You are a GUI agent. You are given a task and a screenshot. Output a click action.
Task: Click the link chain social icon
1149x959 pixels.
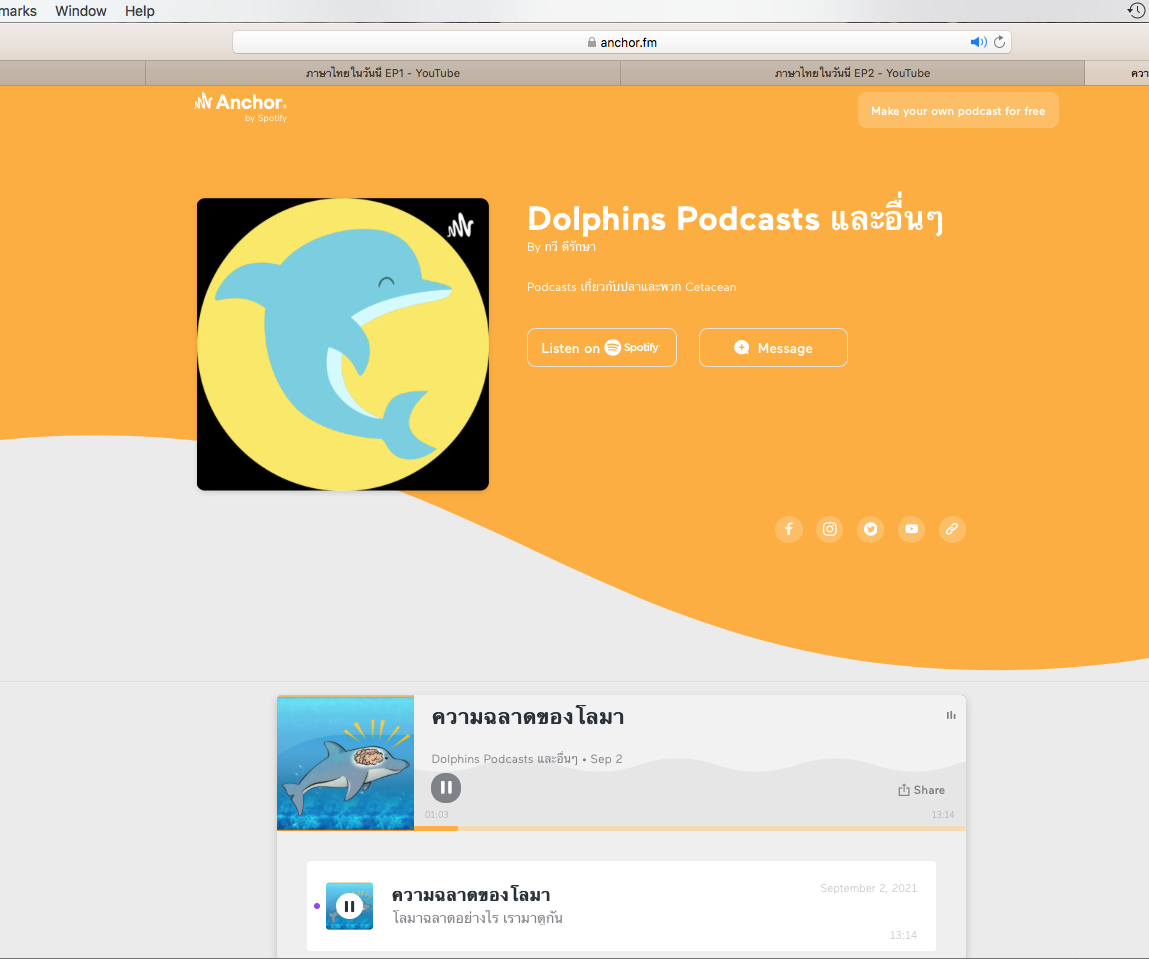point(952,529)
